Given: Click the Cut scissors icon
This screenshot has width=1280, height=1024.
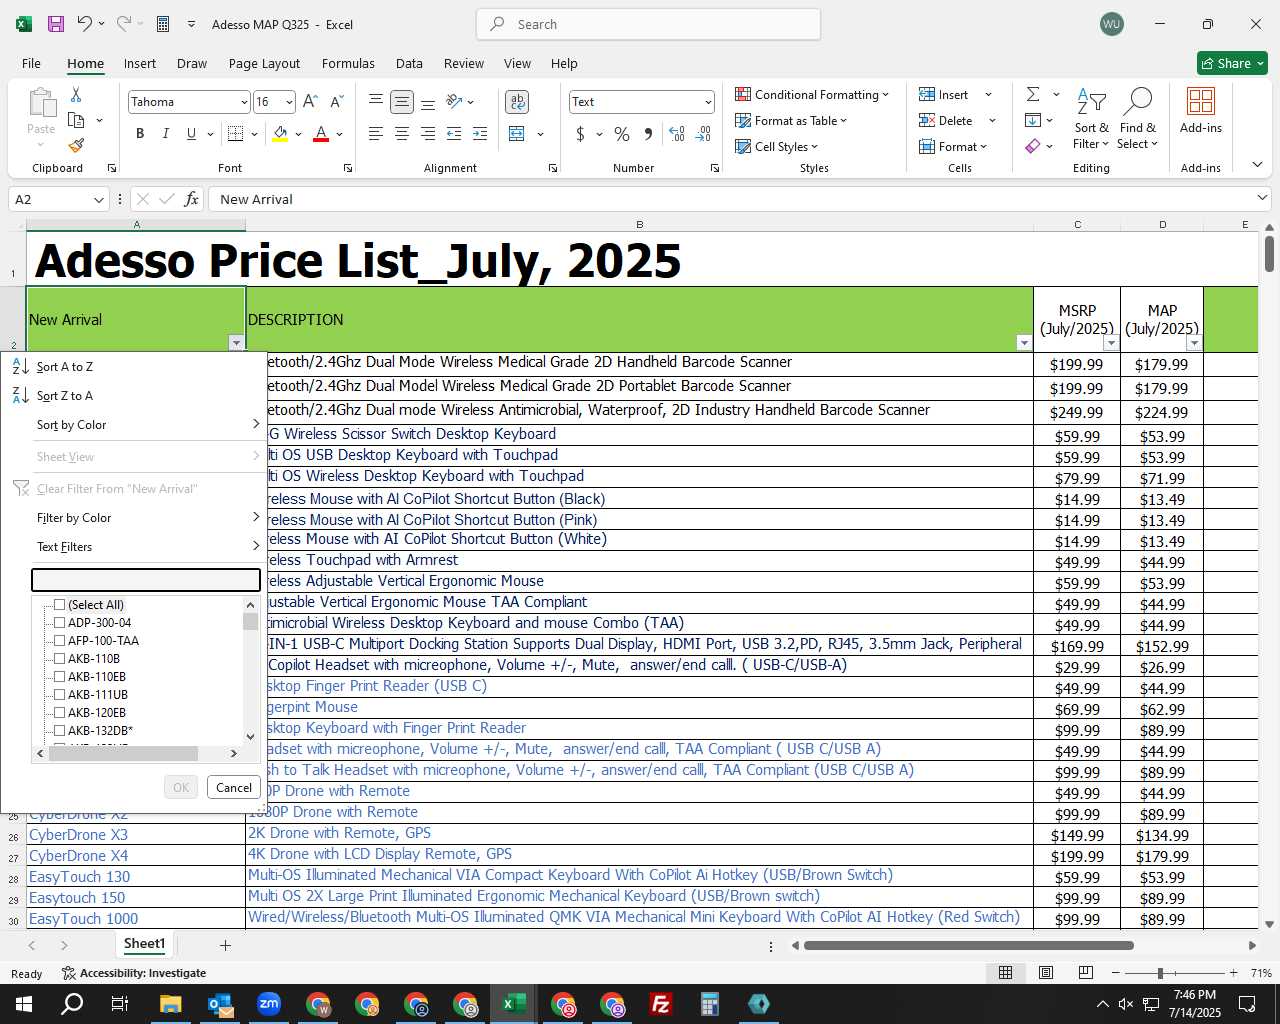Looking at the screenshot, I should pyautogui.click(x=76, y=94).
